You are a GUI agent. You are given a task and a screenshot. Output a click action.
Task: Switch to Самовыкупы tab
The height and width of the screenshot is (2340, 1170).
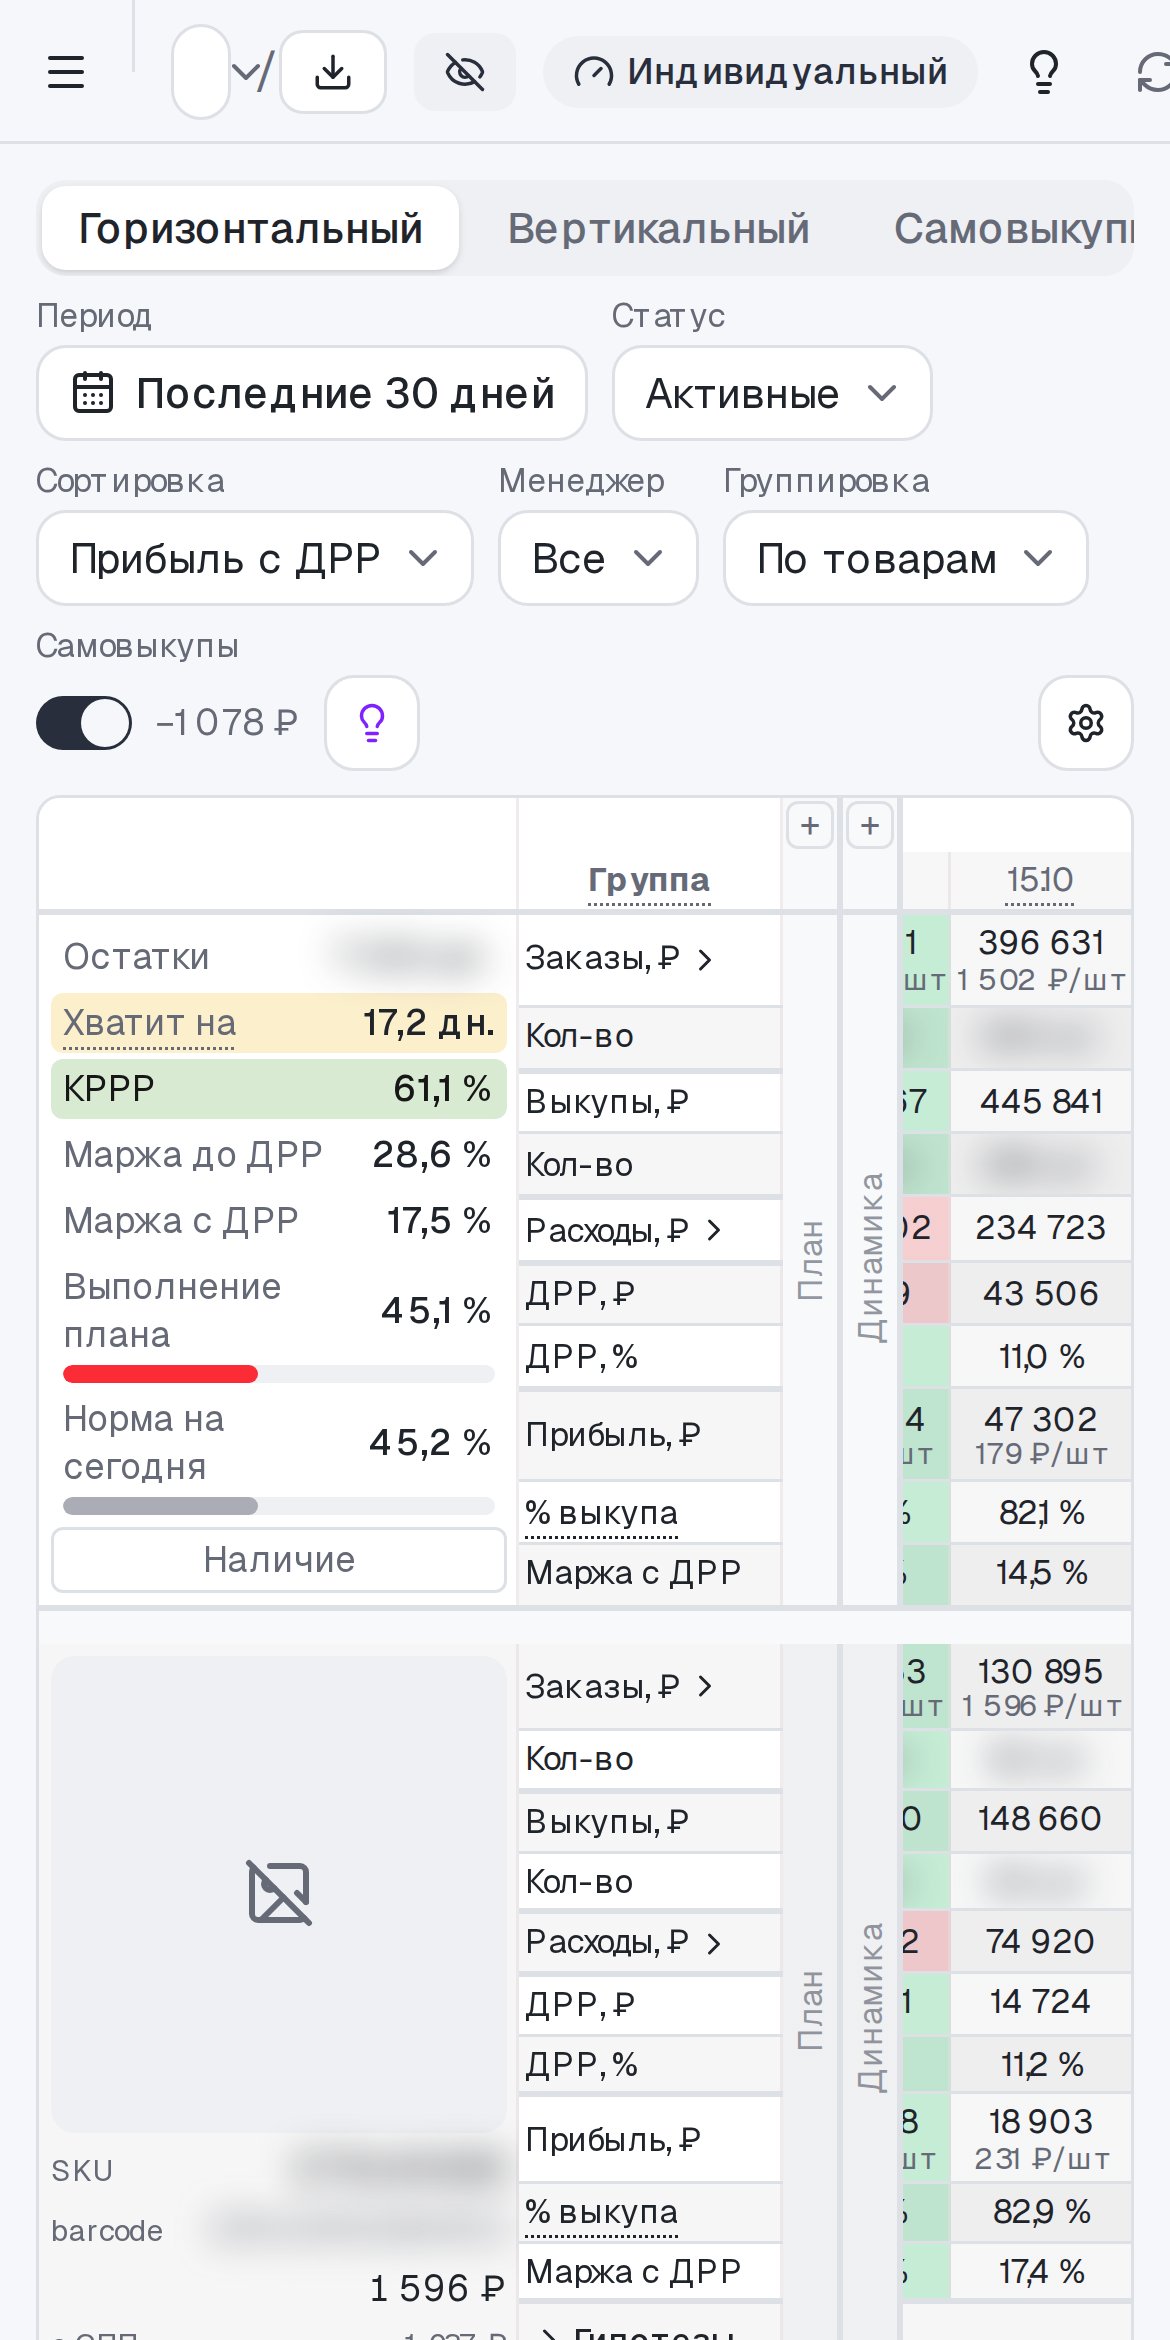click(1014, 228)
